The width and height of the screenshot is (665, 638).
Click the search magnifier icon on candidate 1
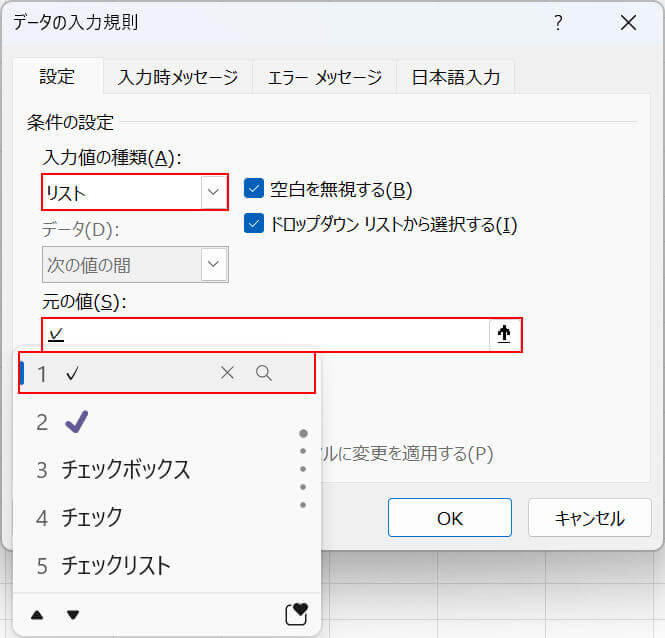tap(264, 373)
